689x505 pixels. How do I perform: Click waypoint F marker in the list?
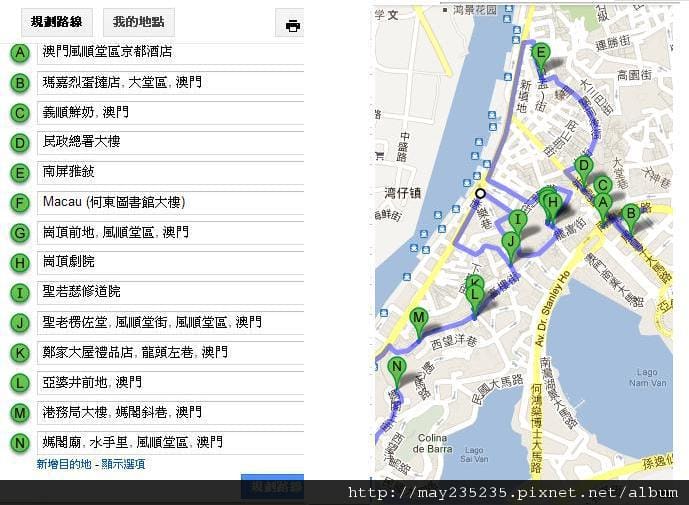20,203
